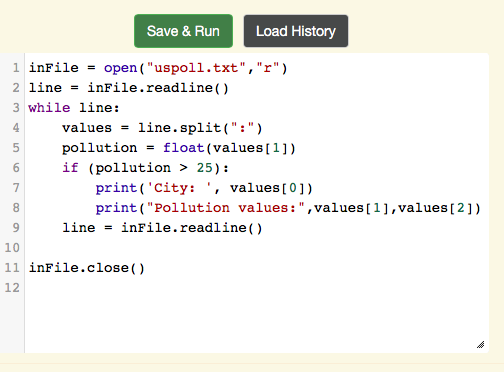This screenshot has height=372, width=504.
Task: Click the while keyword
Action: coord(49,108)
